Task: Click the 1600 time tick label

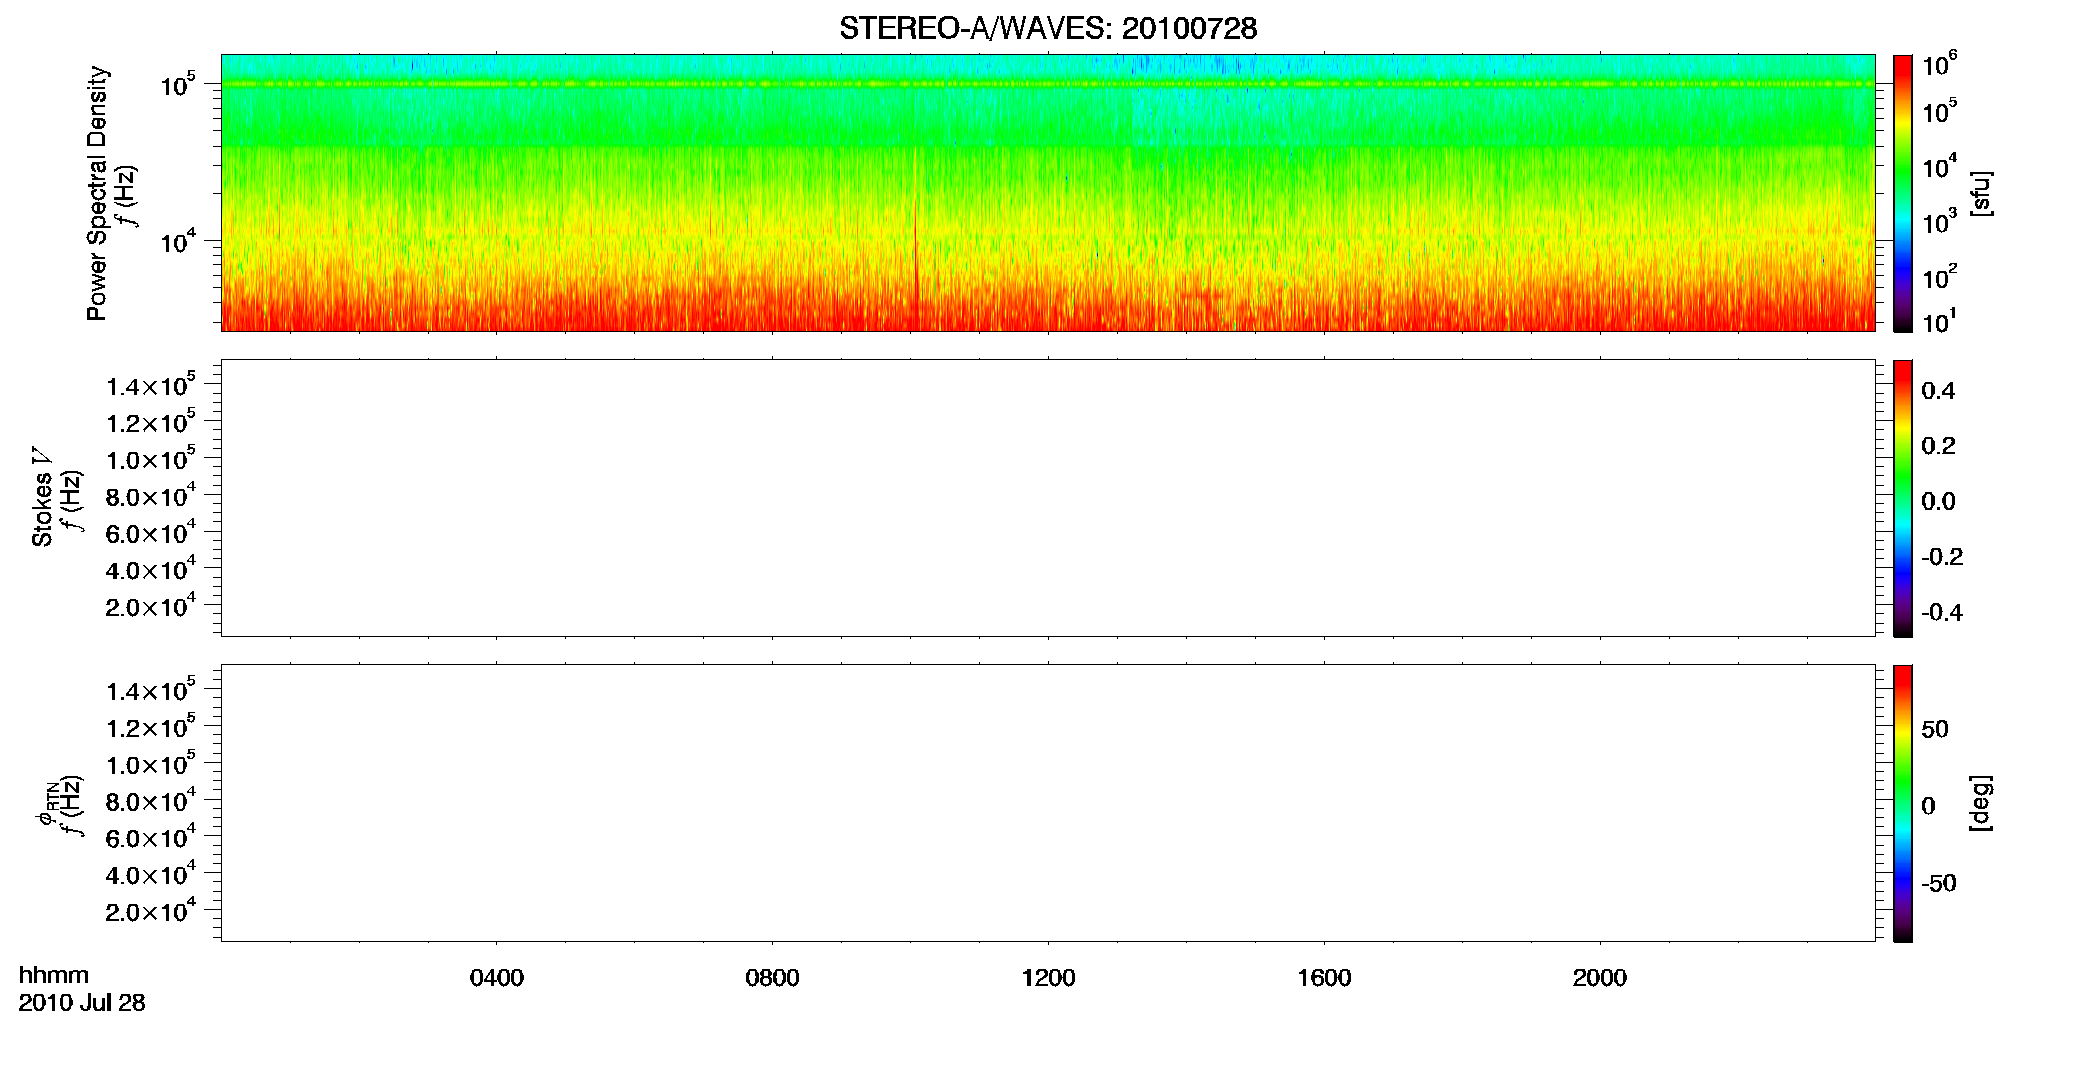Action: (1324, 978)
